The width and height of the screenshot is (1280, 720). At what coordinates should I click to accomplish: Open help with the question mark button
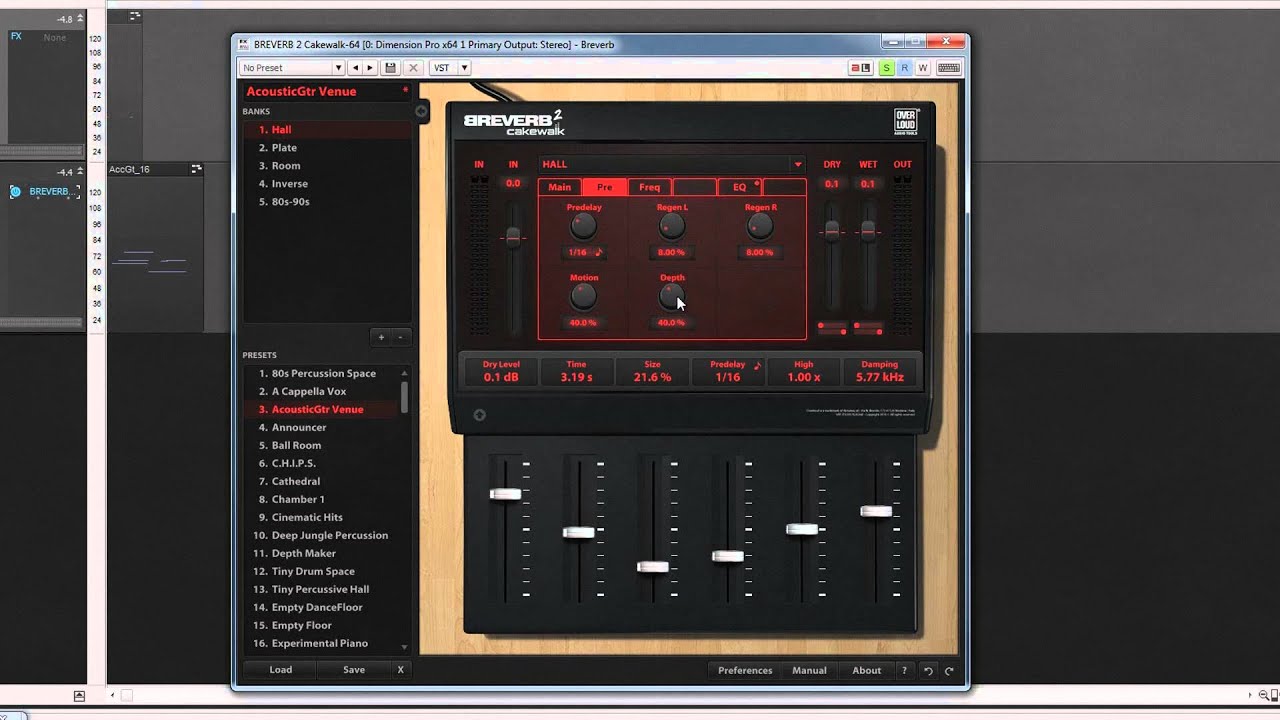(x=904, y=671)
